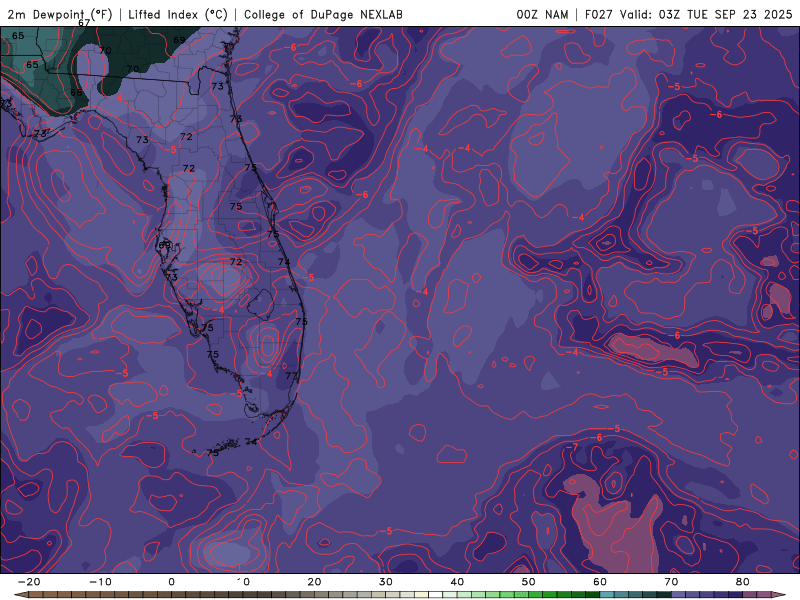The image size is (800, 600).
Task: Click the "60" colorbar scale label
Action: pos(600,582)
